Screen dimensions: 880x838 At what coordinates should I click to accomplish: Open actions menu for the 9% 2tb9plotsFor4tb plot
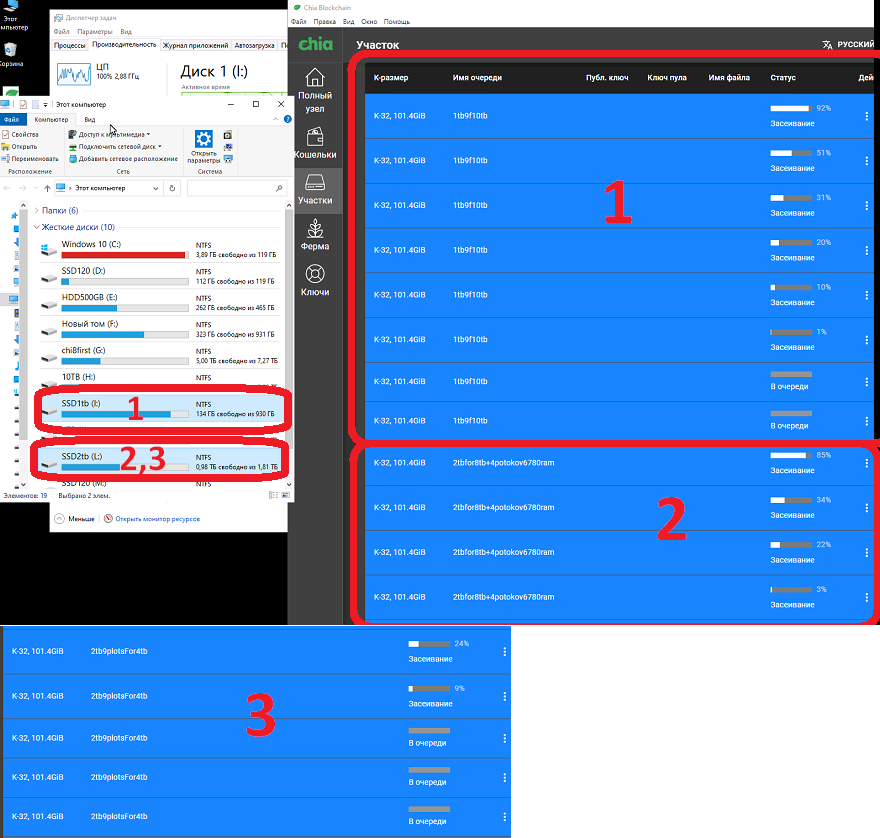coord(505,697)
